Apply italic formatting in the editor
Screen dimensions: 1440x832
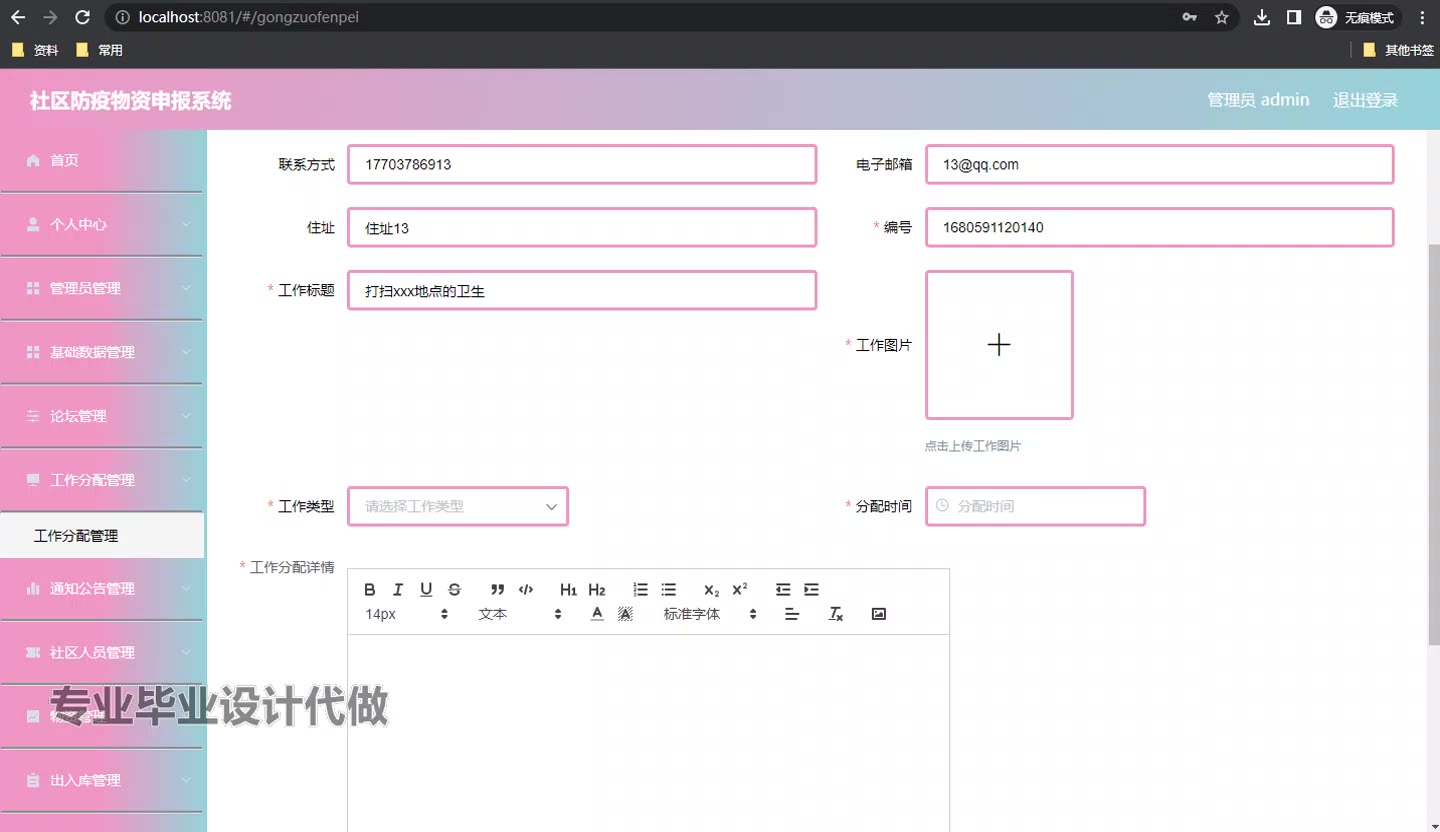coord(398,589)
